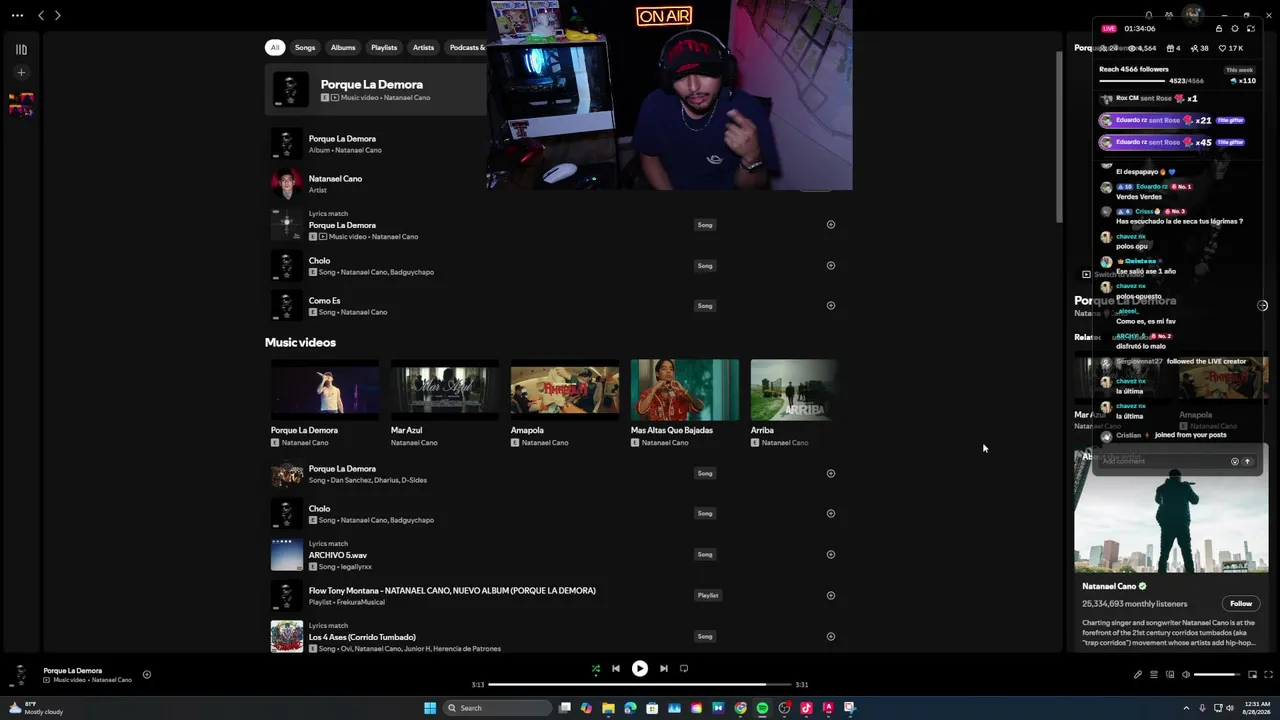Image resolution: width=1280 pixels, height=720 pixels.
Task: Select the All filter chip
Action: [x=274, y=47]
